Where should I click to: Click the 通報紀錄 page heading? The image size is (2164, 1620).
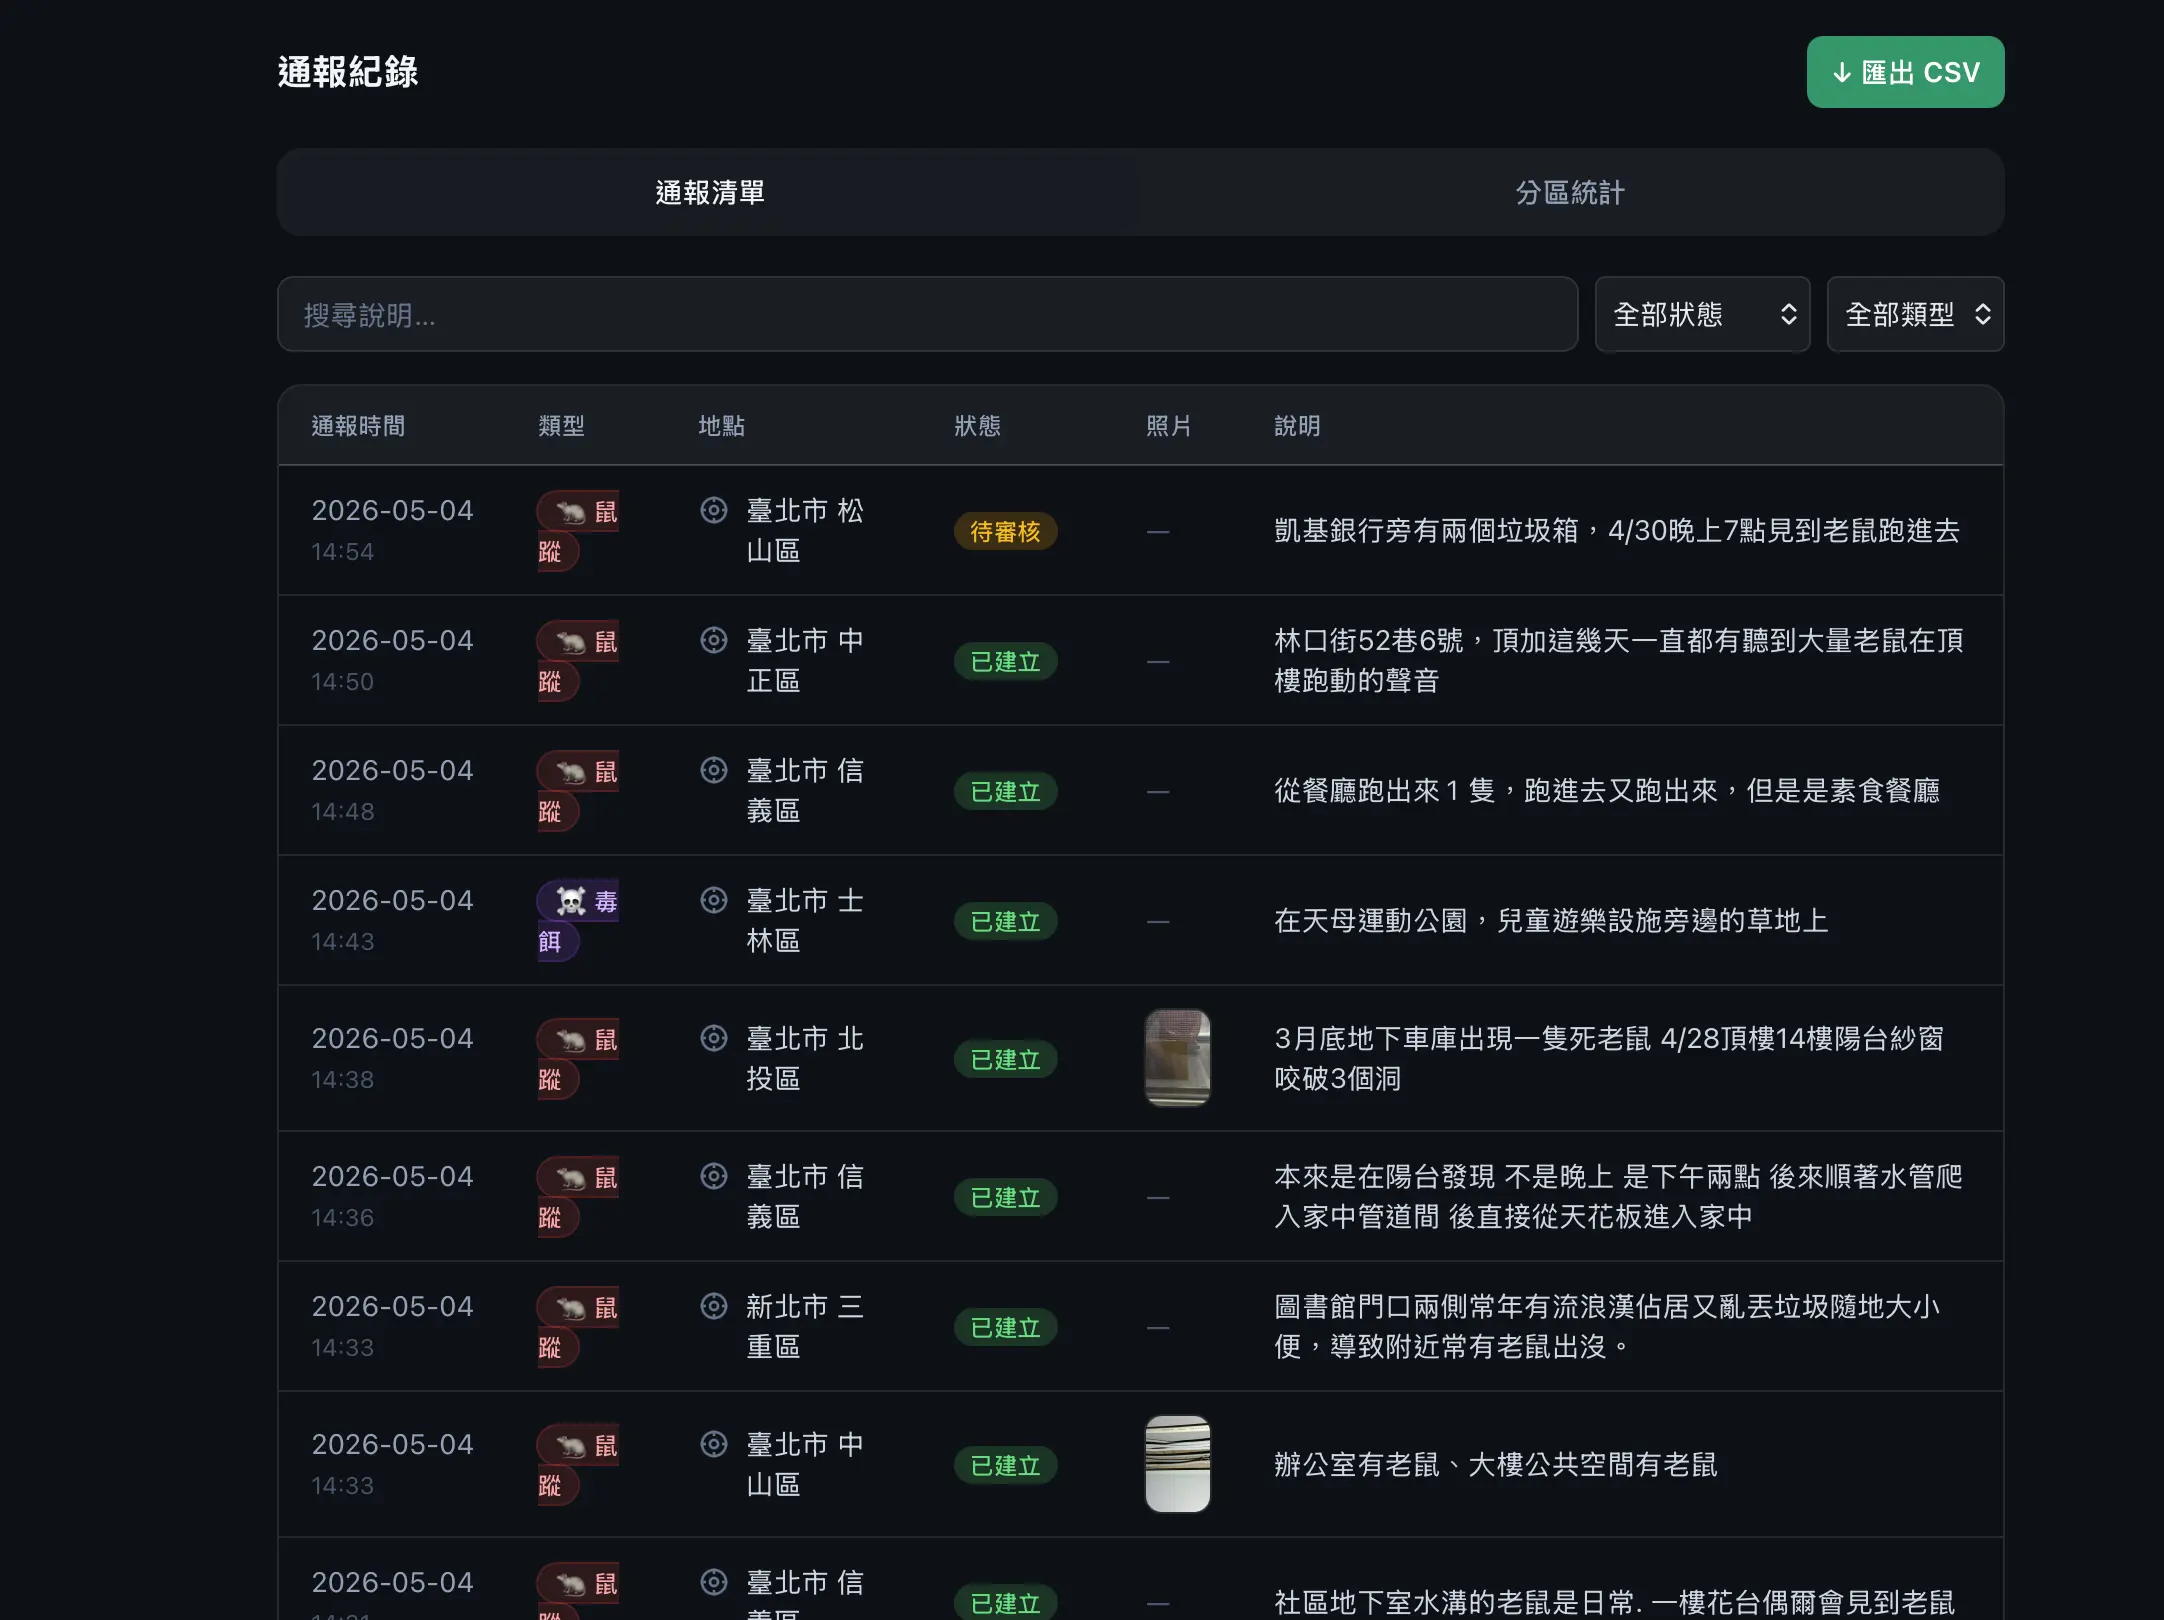pos(348,72)
